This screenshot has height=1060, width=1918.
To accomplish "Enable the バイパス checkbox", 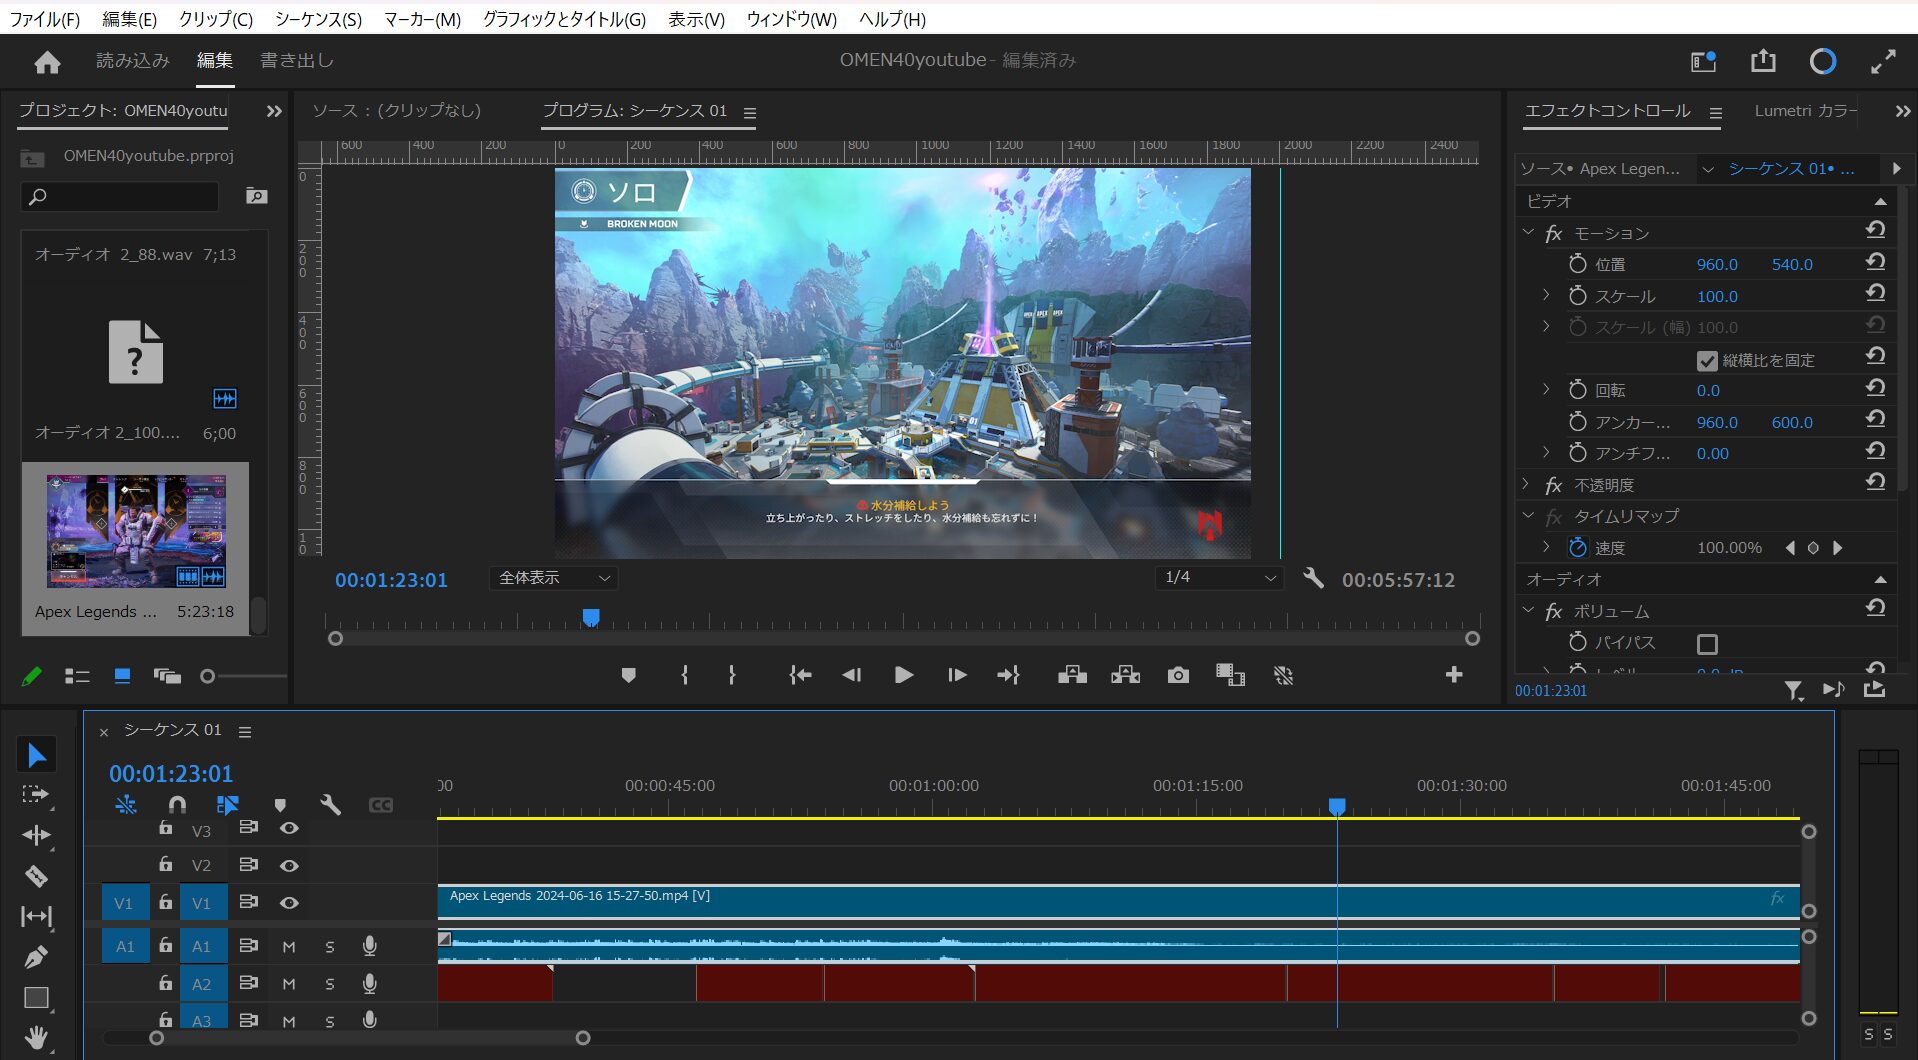I will pyautogui.click(x=1707, y=644).
